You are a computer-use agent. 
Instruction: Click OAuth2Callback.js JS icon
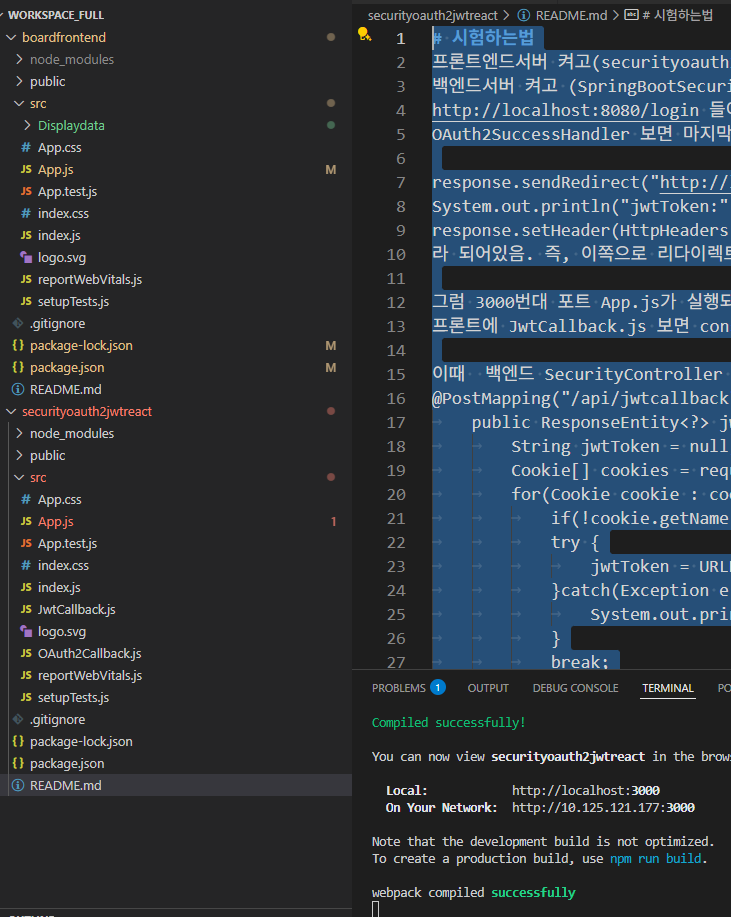[26, 653]
